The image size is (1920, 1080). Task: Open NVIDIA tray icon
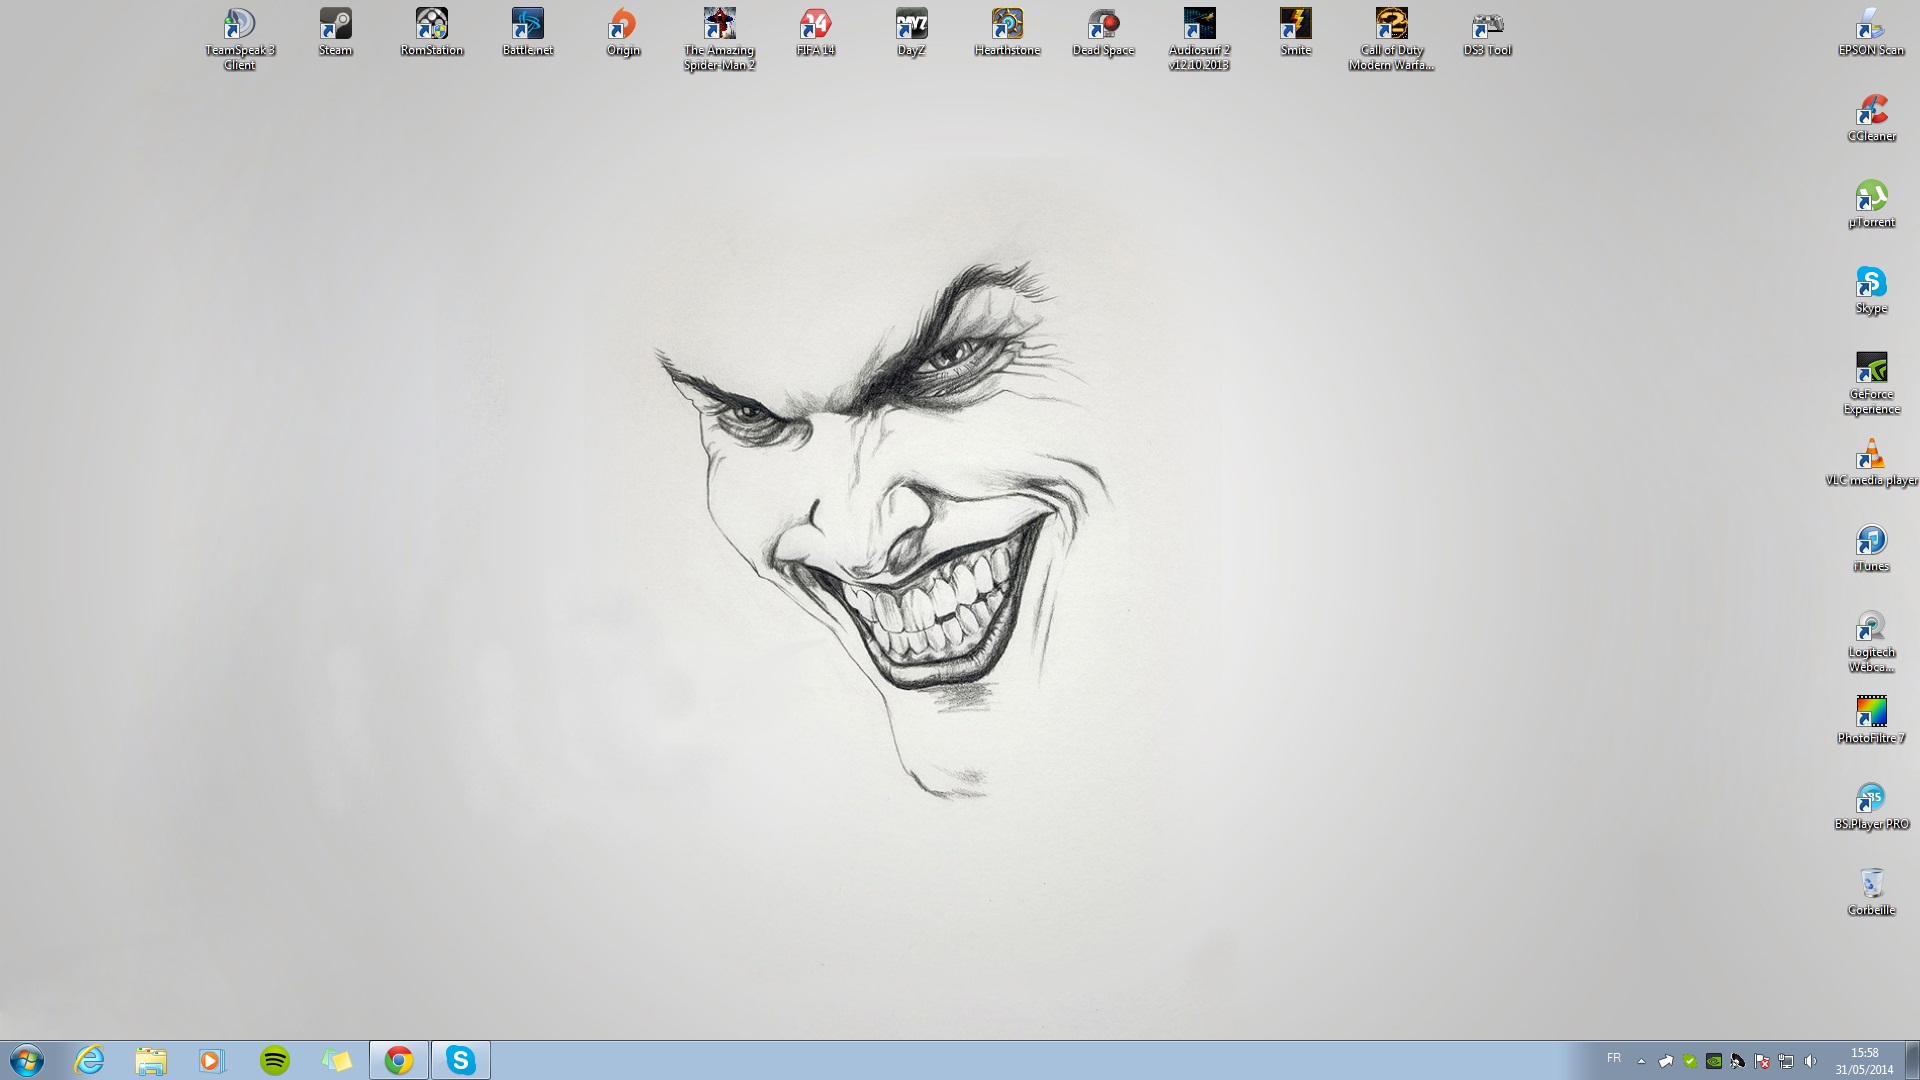click(x=1714, y=1061)
